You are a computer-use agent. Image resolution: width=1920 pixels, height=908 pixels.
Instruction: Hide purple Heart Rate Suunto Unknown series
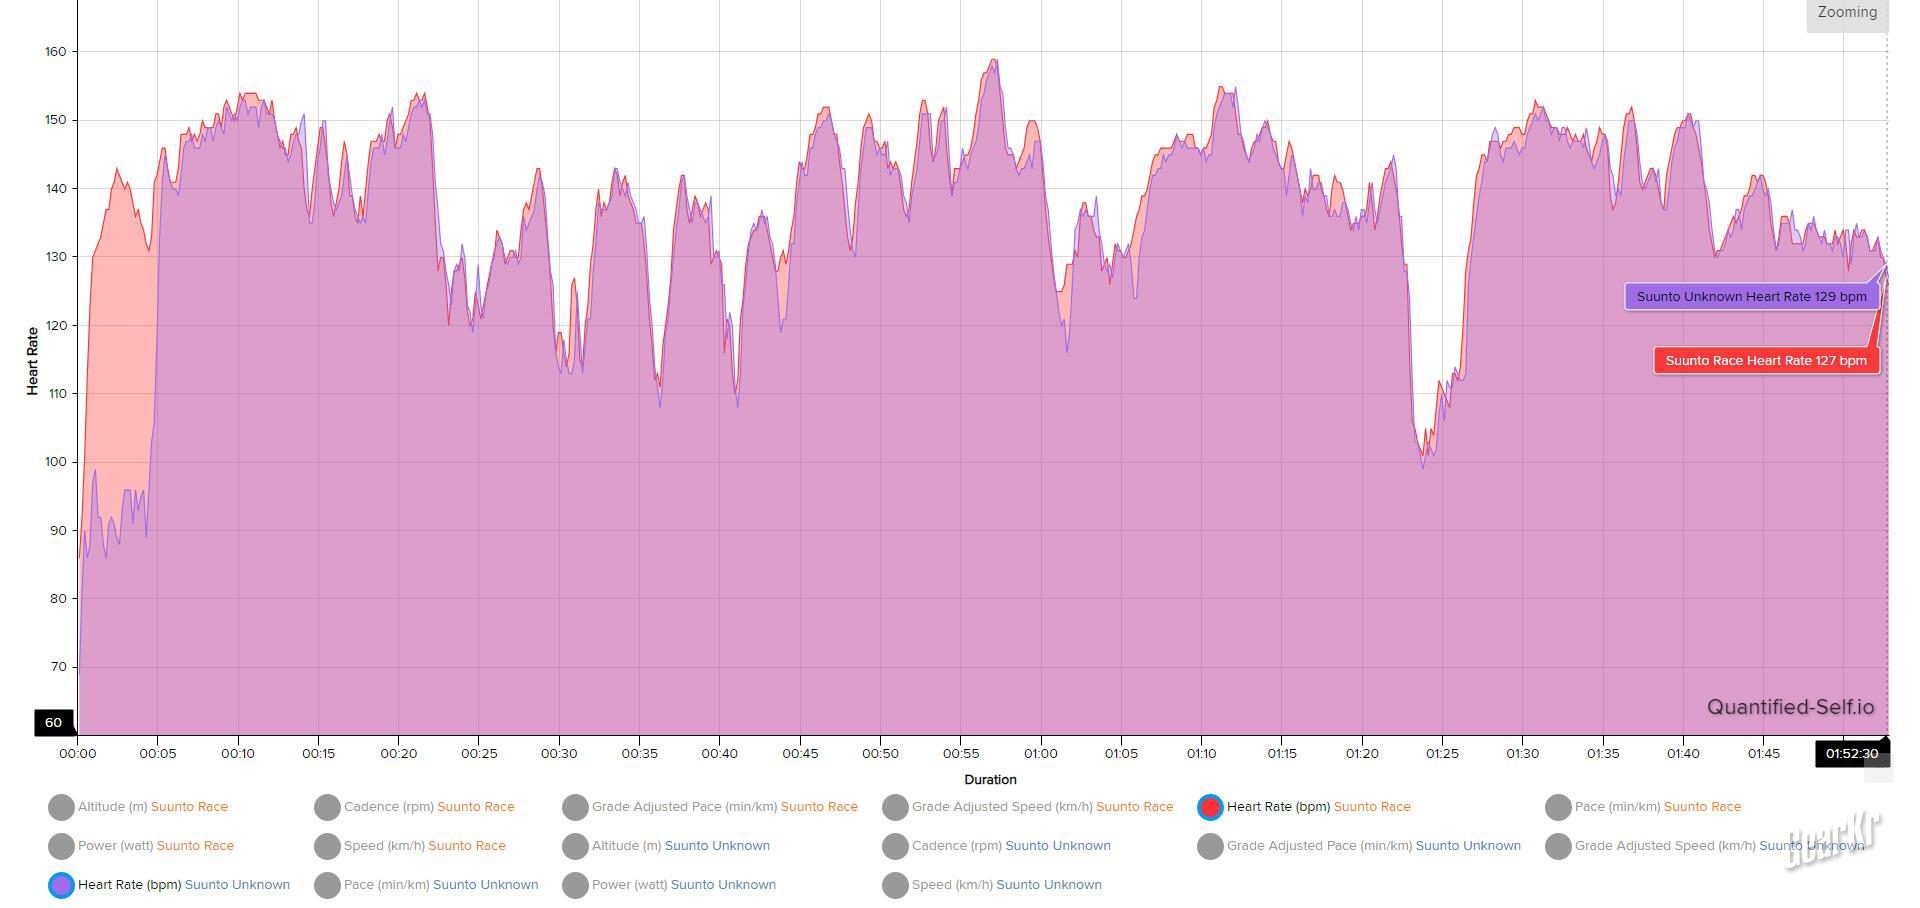tap(61, 885)
